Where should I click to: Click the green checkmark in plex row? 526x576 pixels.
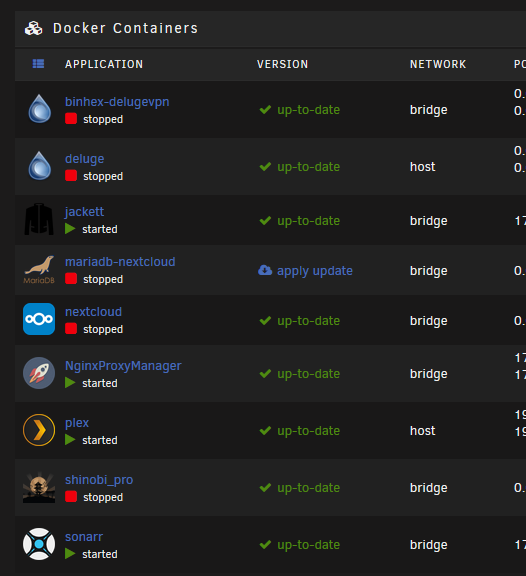point(265,430)
